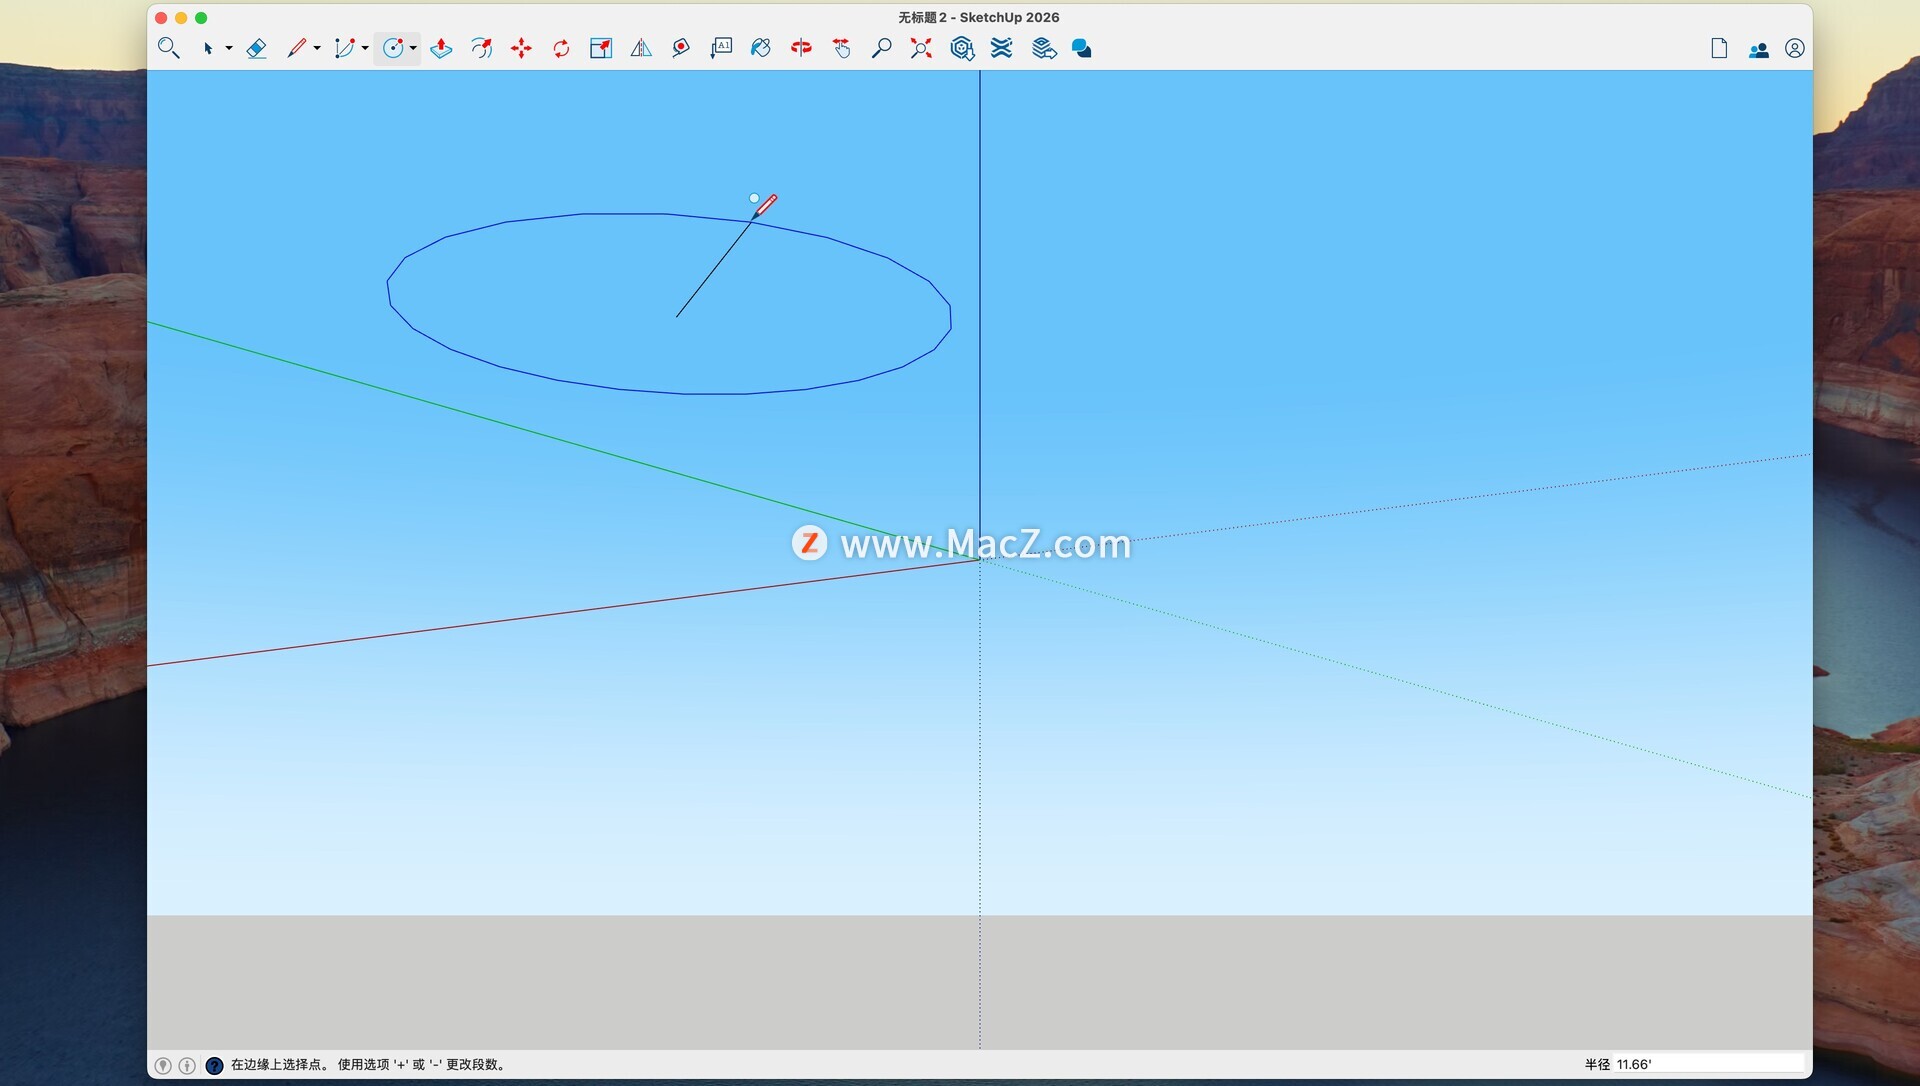Open the help question mark in status bar
This screenshot has width=1920, height=1086.
(214, 1065)
